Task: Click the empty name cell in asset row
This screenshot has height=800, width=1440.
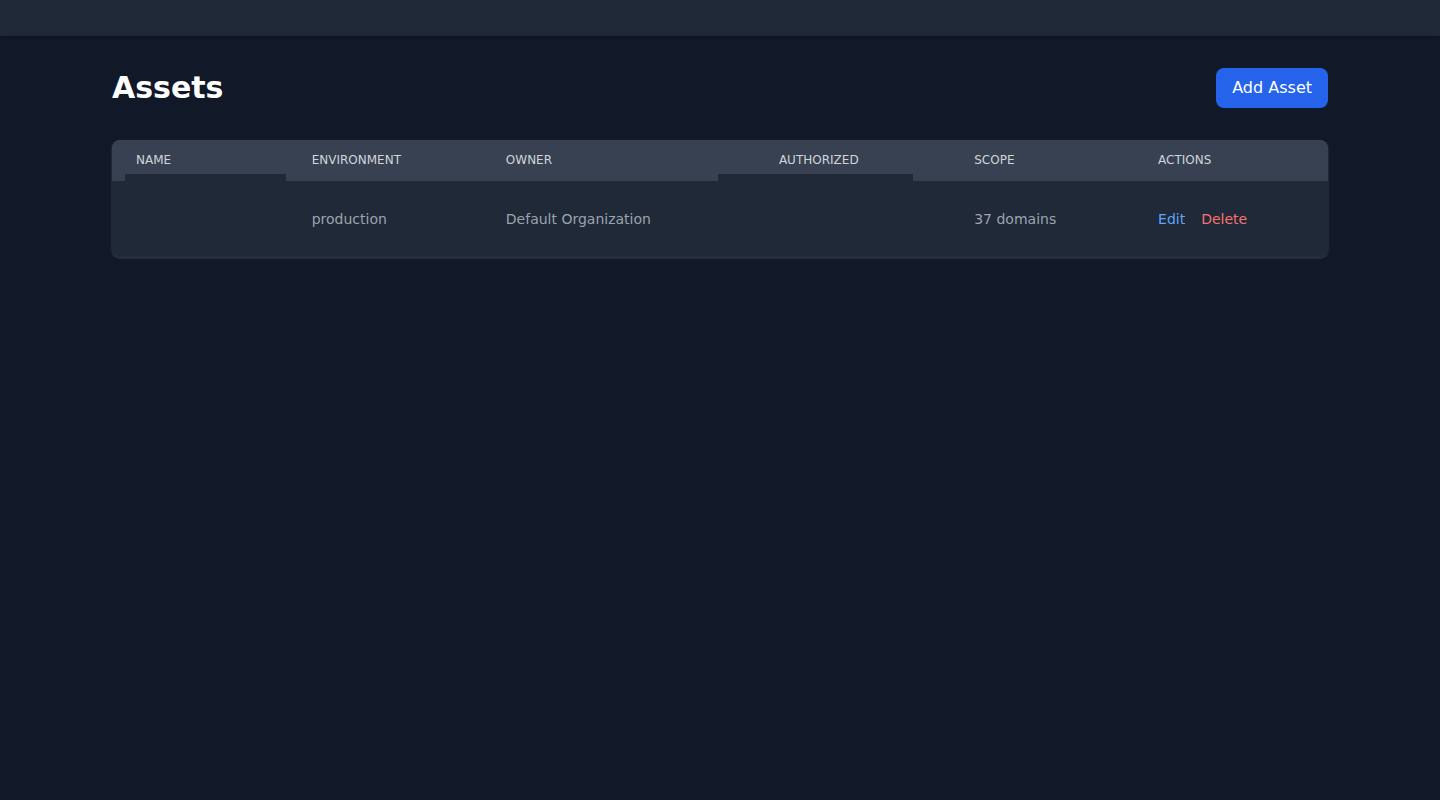Action: click(205, 219)
